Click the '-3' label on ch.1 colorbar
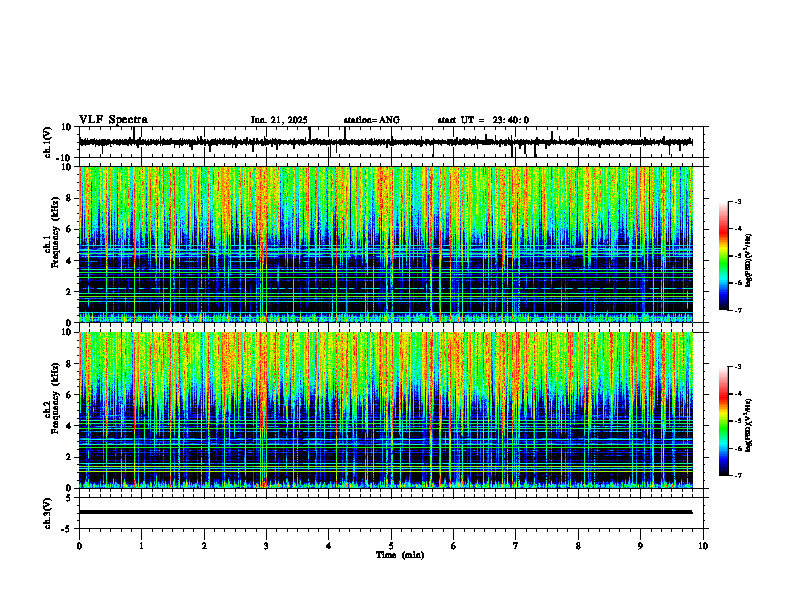792x612 pixels. [x=738, y=202]
